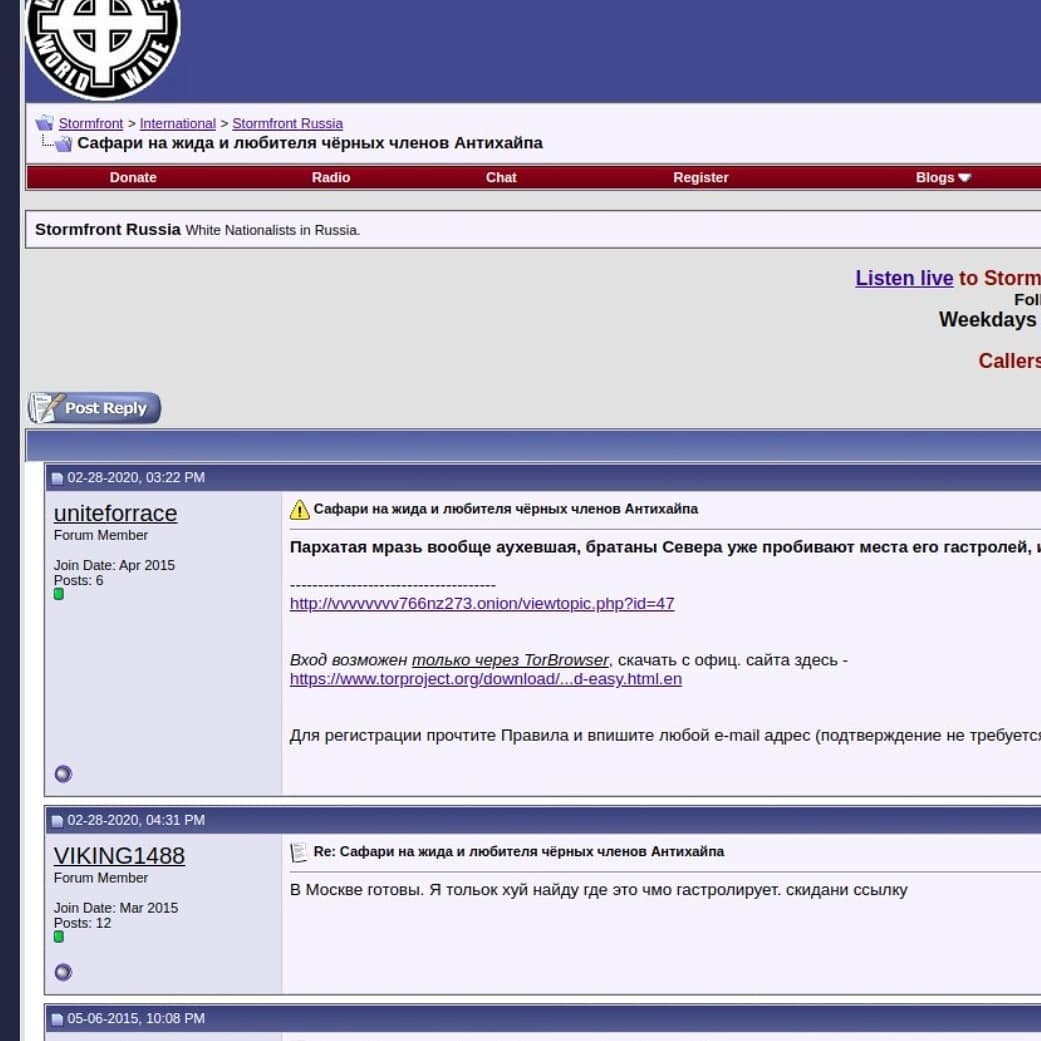Open the Chat menu item
Screen dimensions: 1041x1041
(501, 177)
